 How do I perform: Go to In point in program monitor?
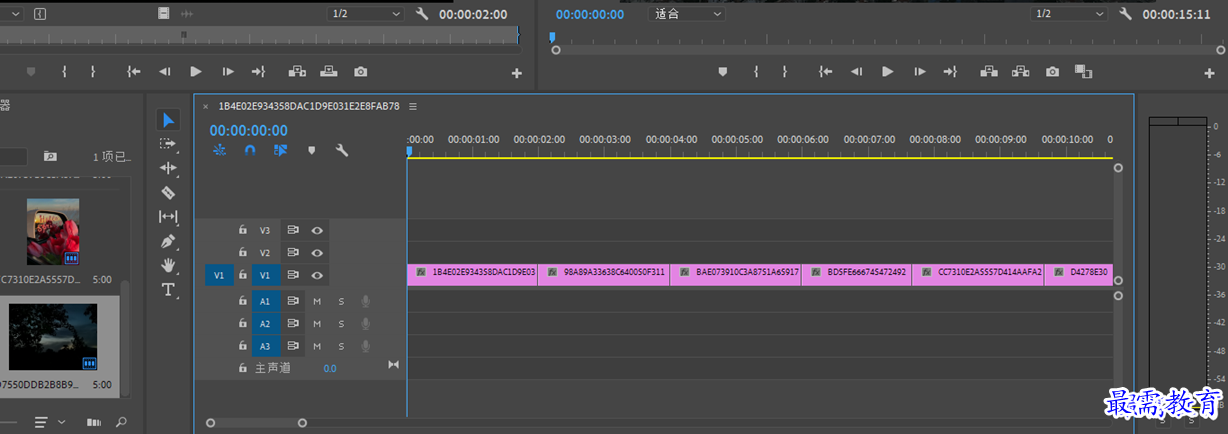pos(825,71)
